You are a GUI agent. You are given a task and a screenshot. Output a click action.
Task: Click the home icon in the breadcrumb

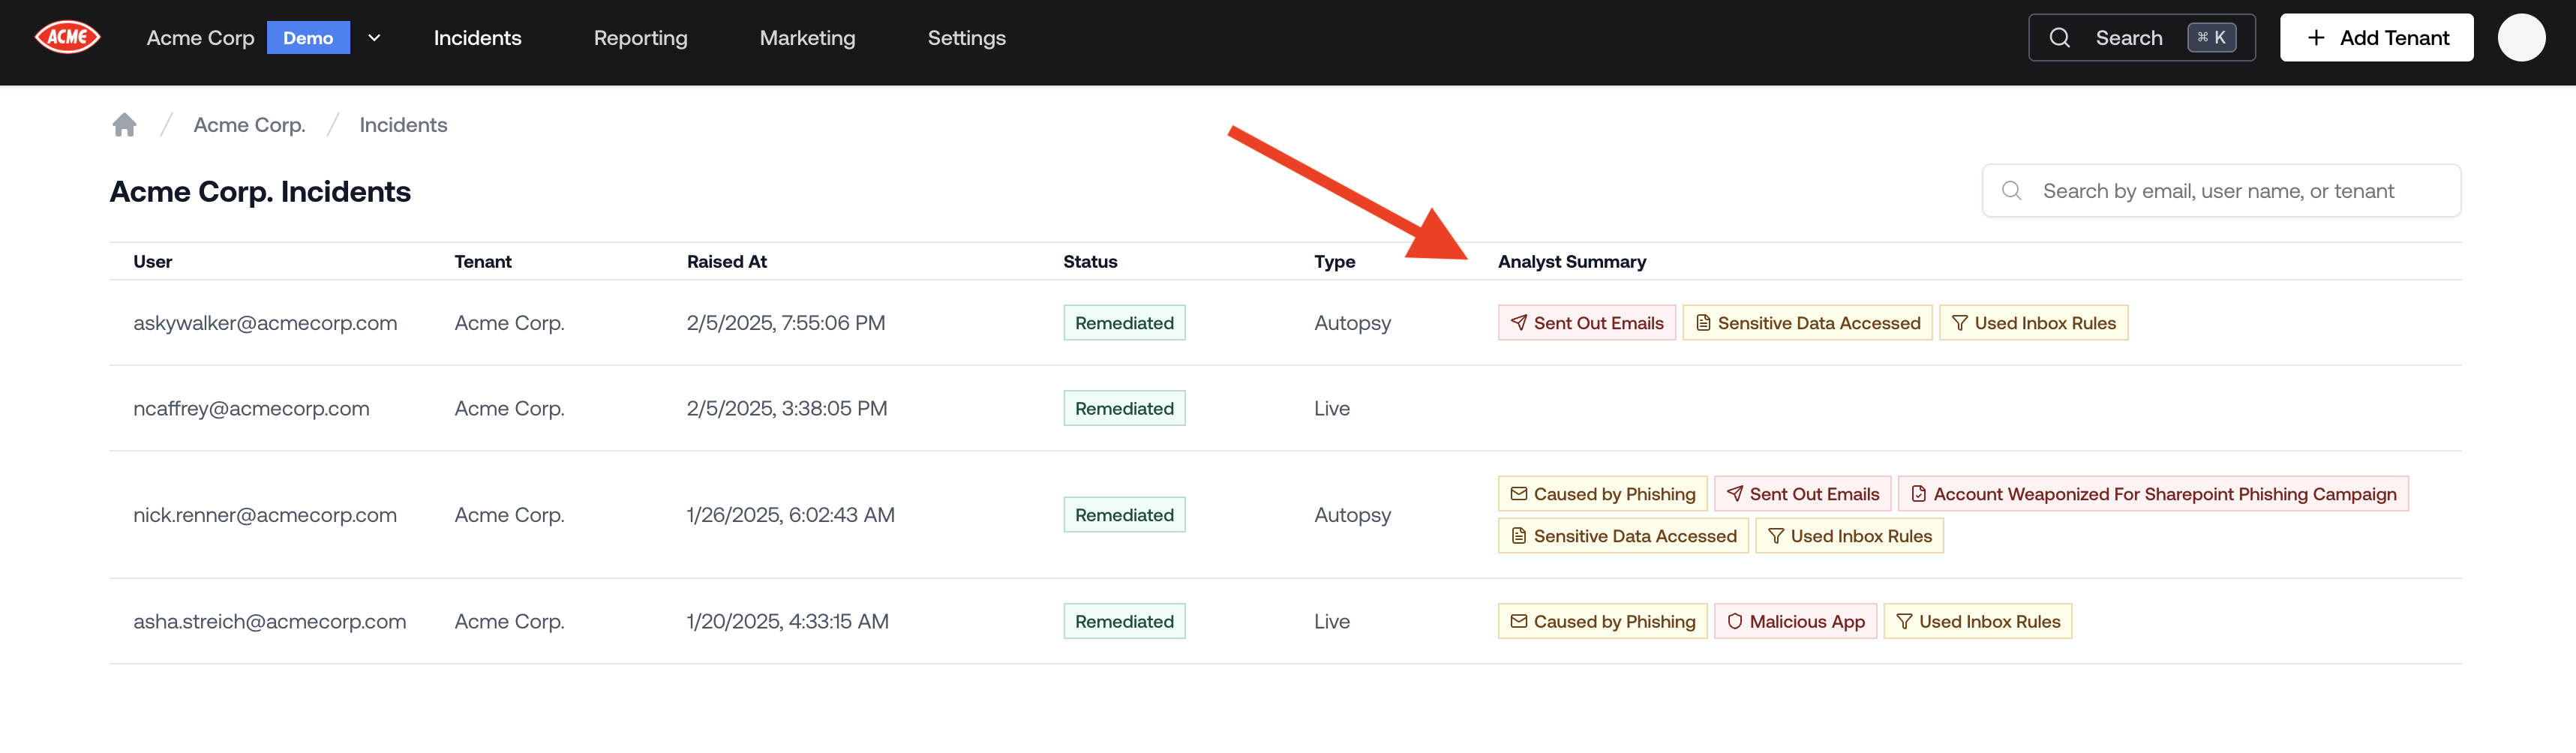tap(124, 123)
